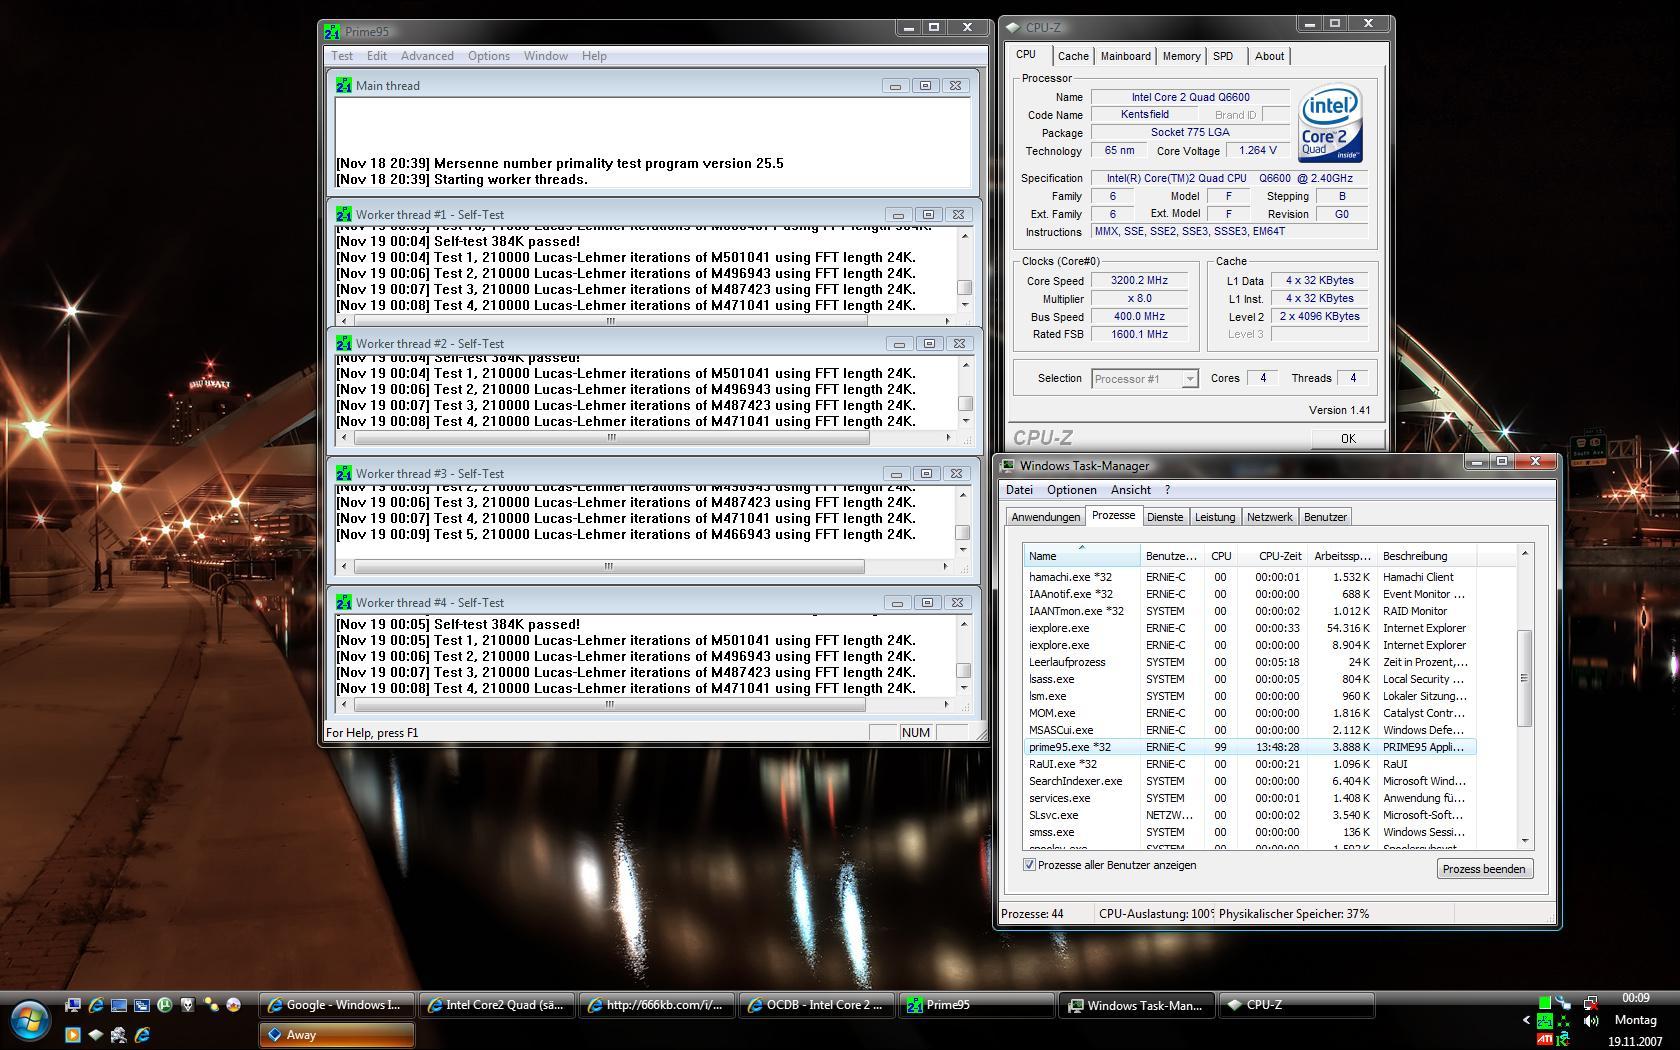Image resolution: width=1680 pixels, height=1050 pixels.
Task: Click the Worker thread #1 window icon
Action: click(x=343, y=214)
